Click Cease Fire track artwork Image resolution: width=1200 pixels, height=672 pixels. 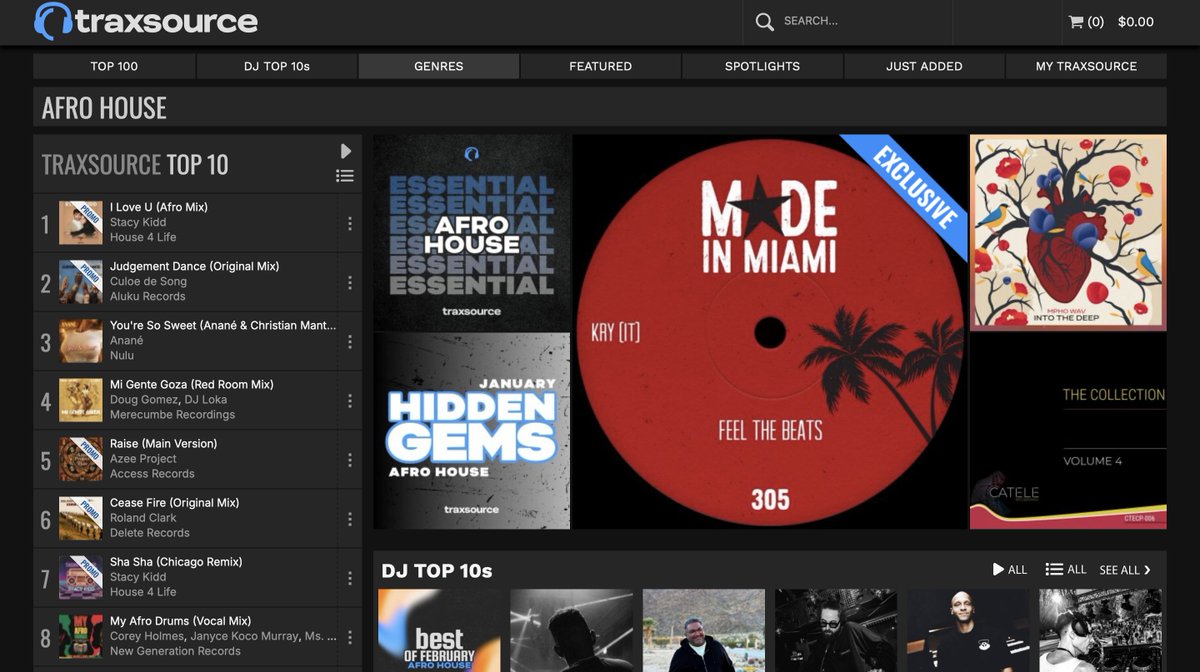tap(81, 518)
